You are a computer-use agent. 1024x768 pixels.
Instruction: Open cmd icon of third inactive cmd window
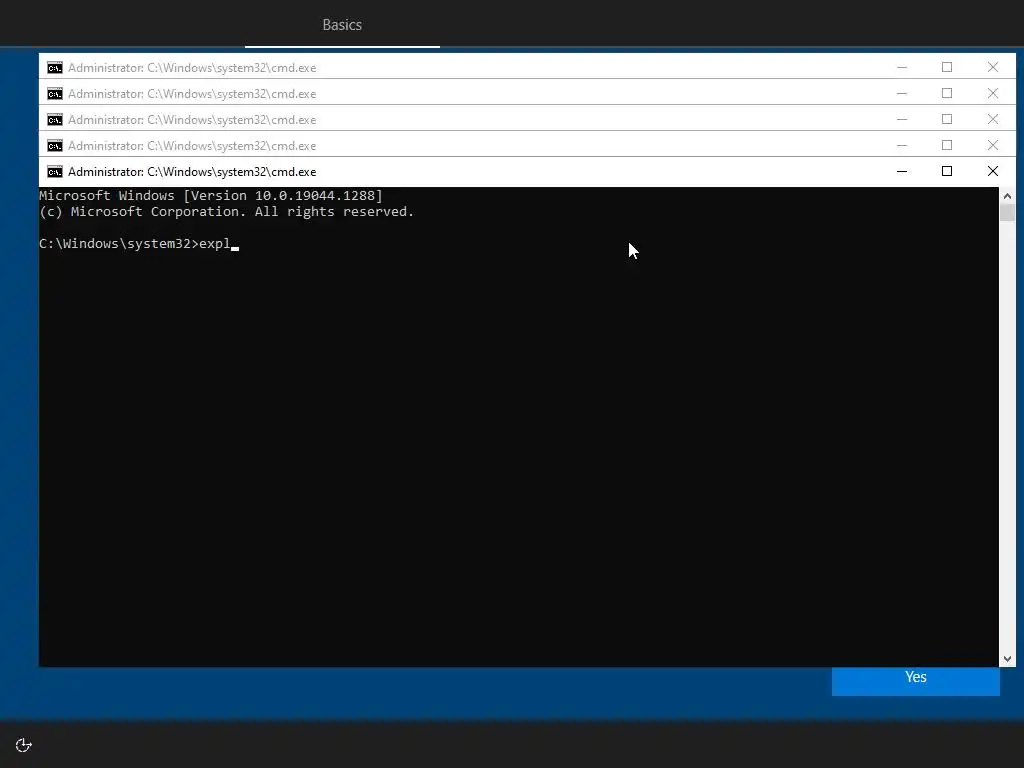tap(55, 120)
